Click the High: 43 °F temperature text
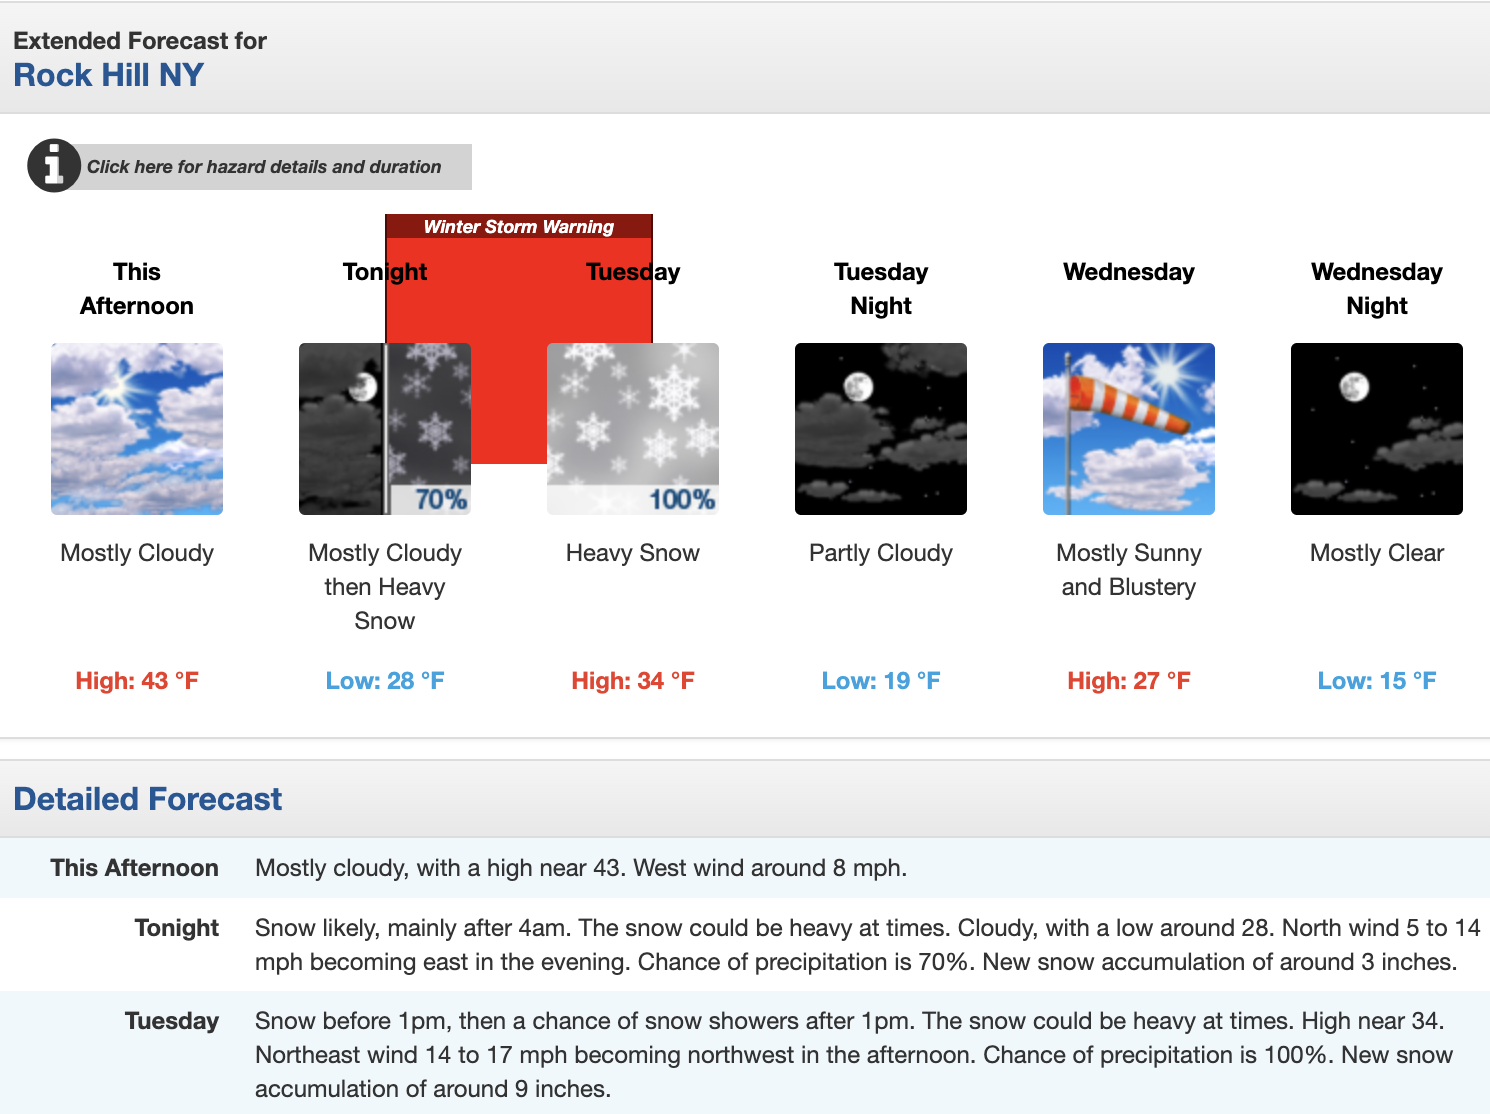 click(x=136, y=680)
